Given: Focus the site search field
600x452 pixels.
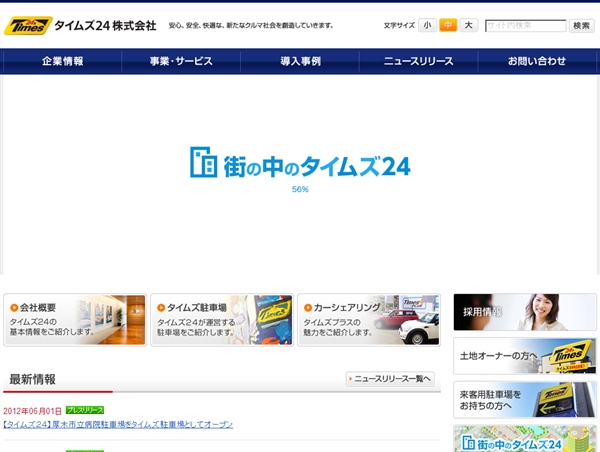Looking at the screenshot, I should tap(525, 26).
